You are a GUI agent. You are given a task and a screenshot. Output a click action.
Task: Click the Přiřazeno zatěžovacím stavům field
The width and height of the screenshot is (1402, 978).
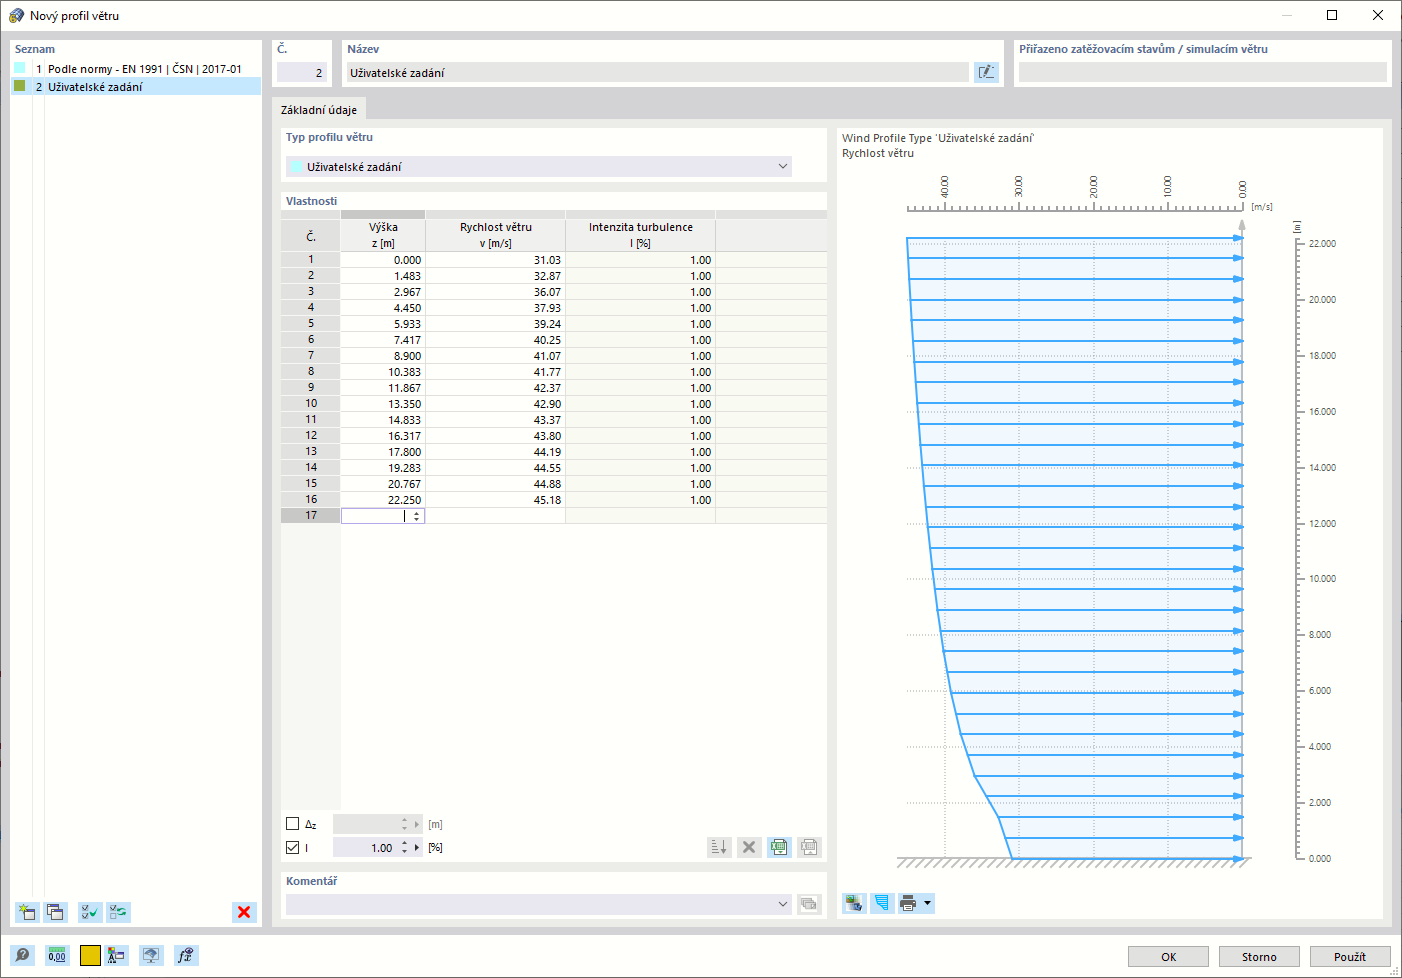pyautogui.click(x=1202, y=72)
